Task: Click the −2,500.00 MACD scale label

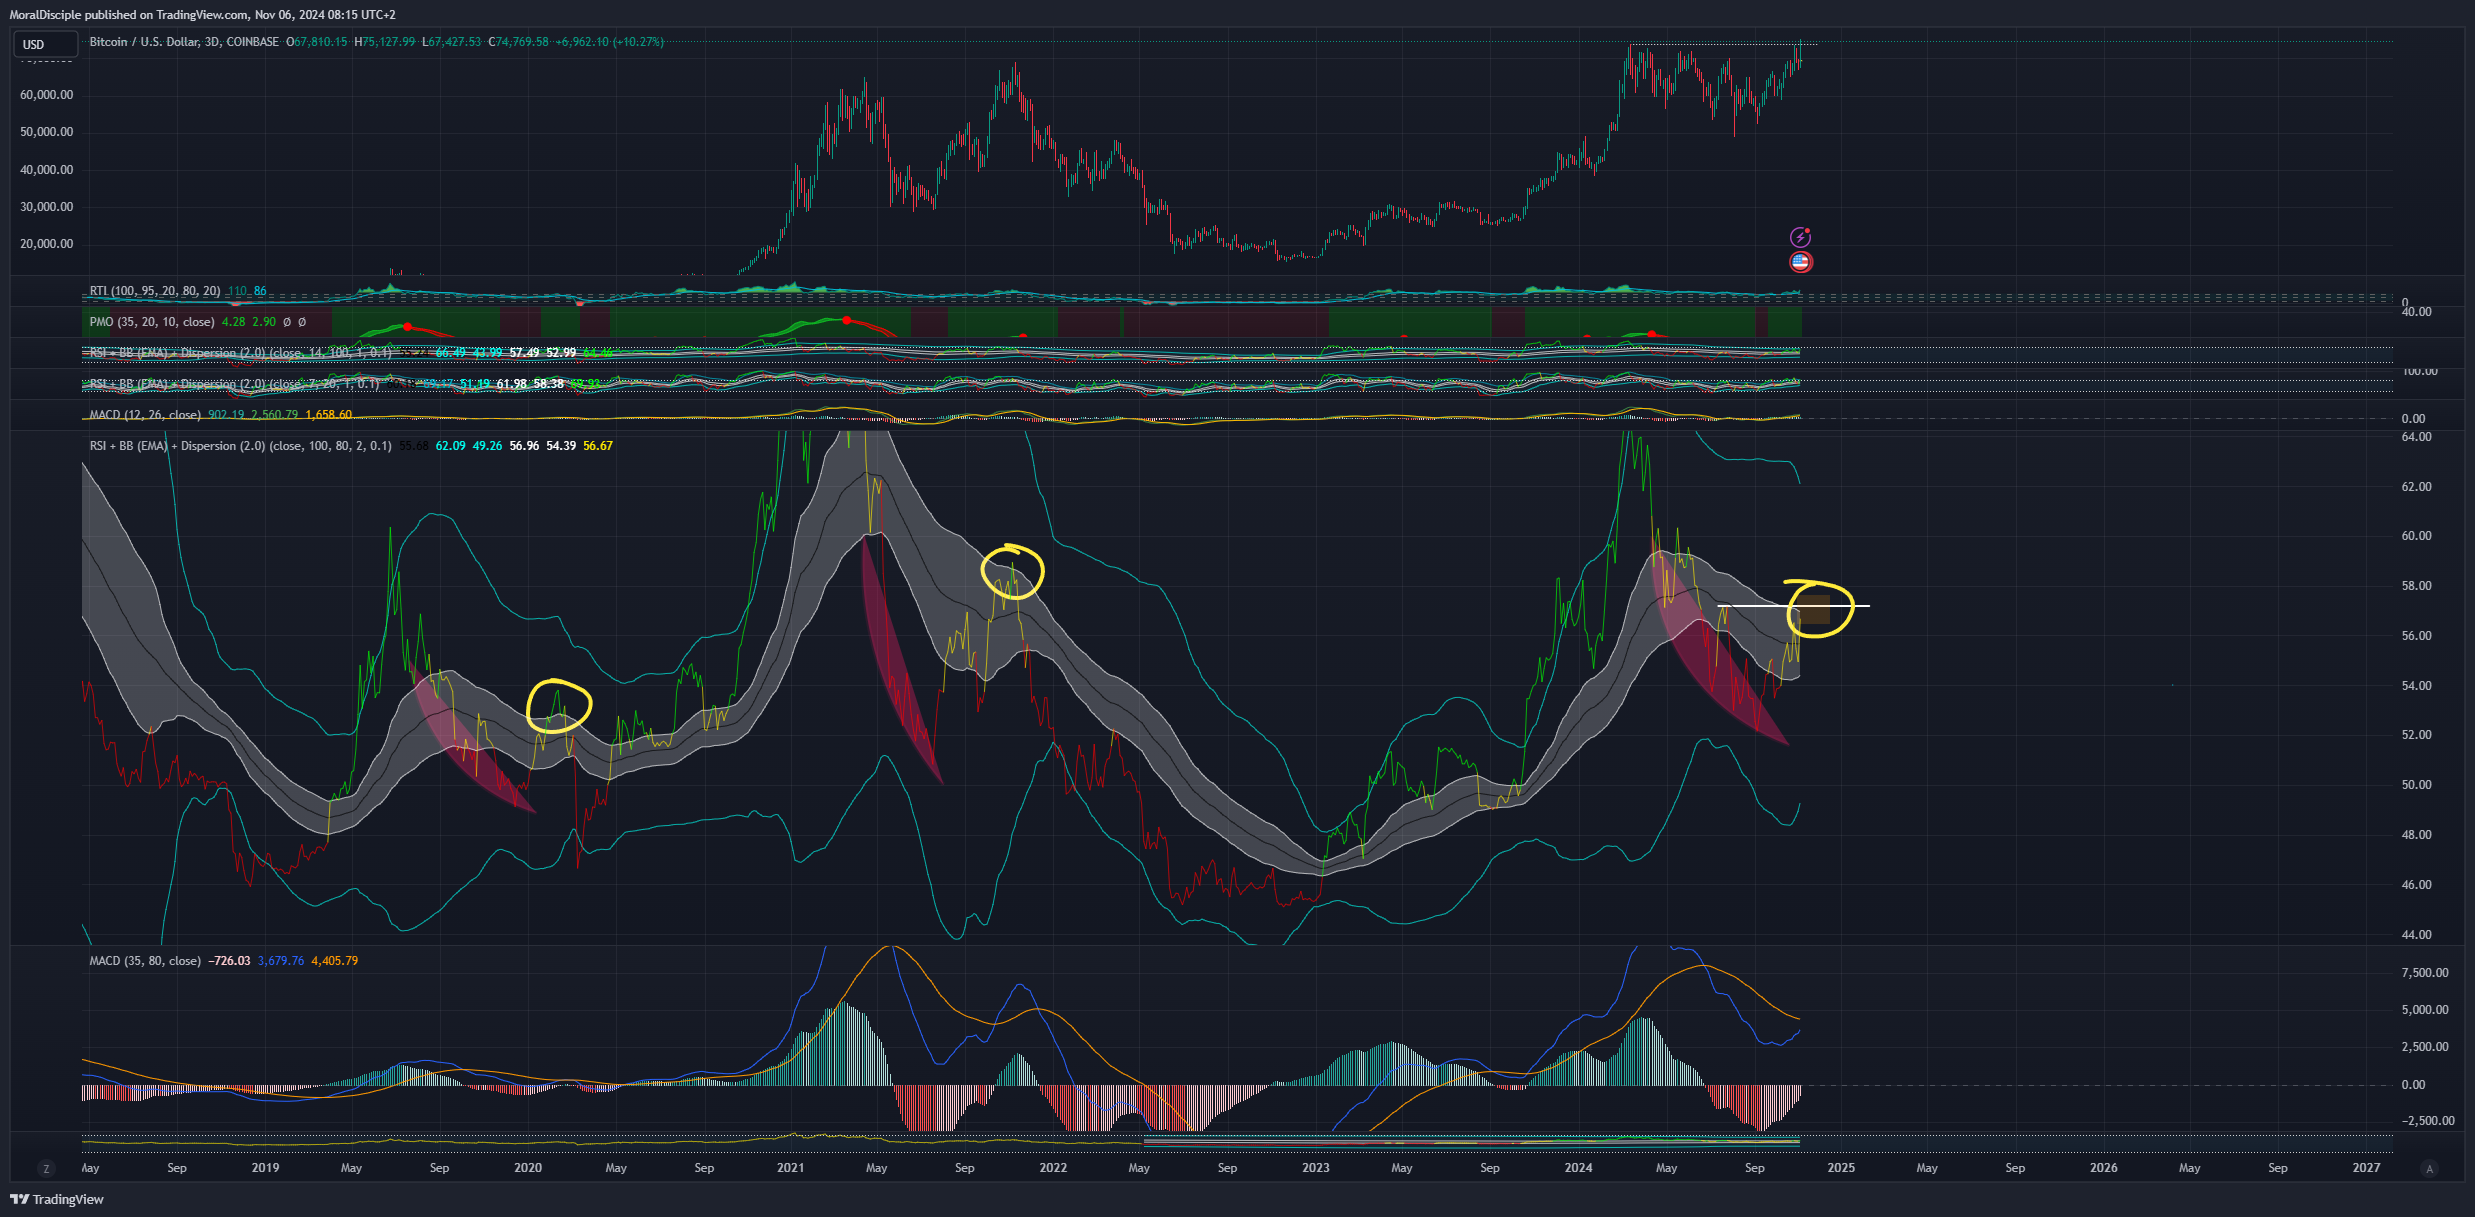Action: [x=2427, y=1121]
